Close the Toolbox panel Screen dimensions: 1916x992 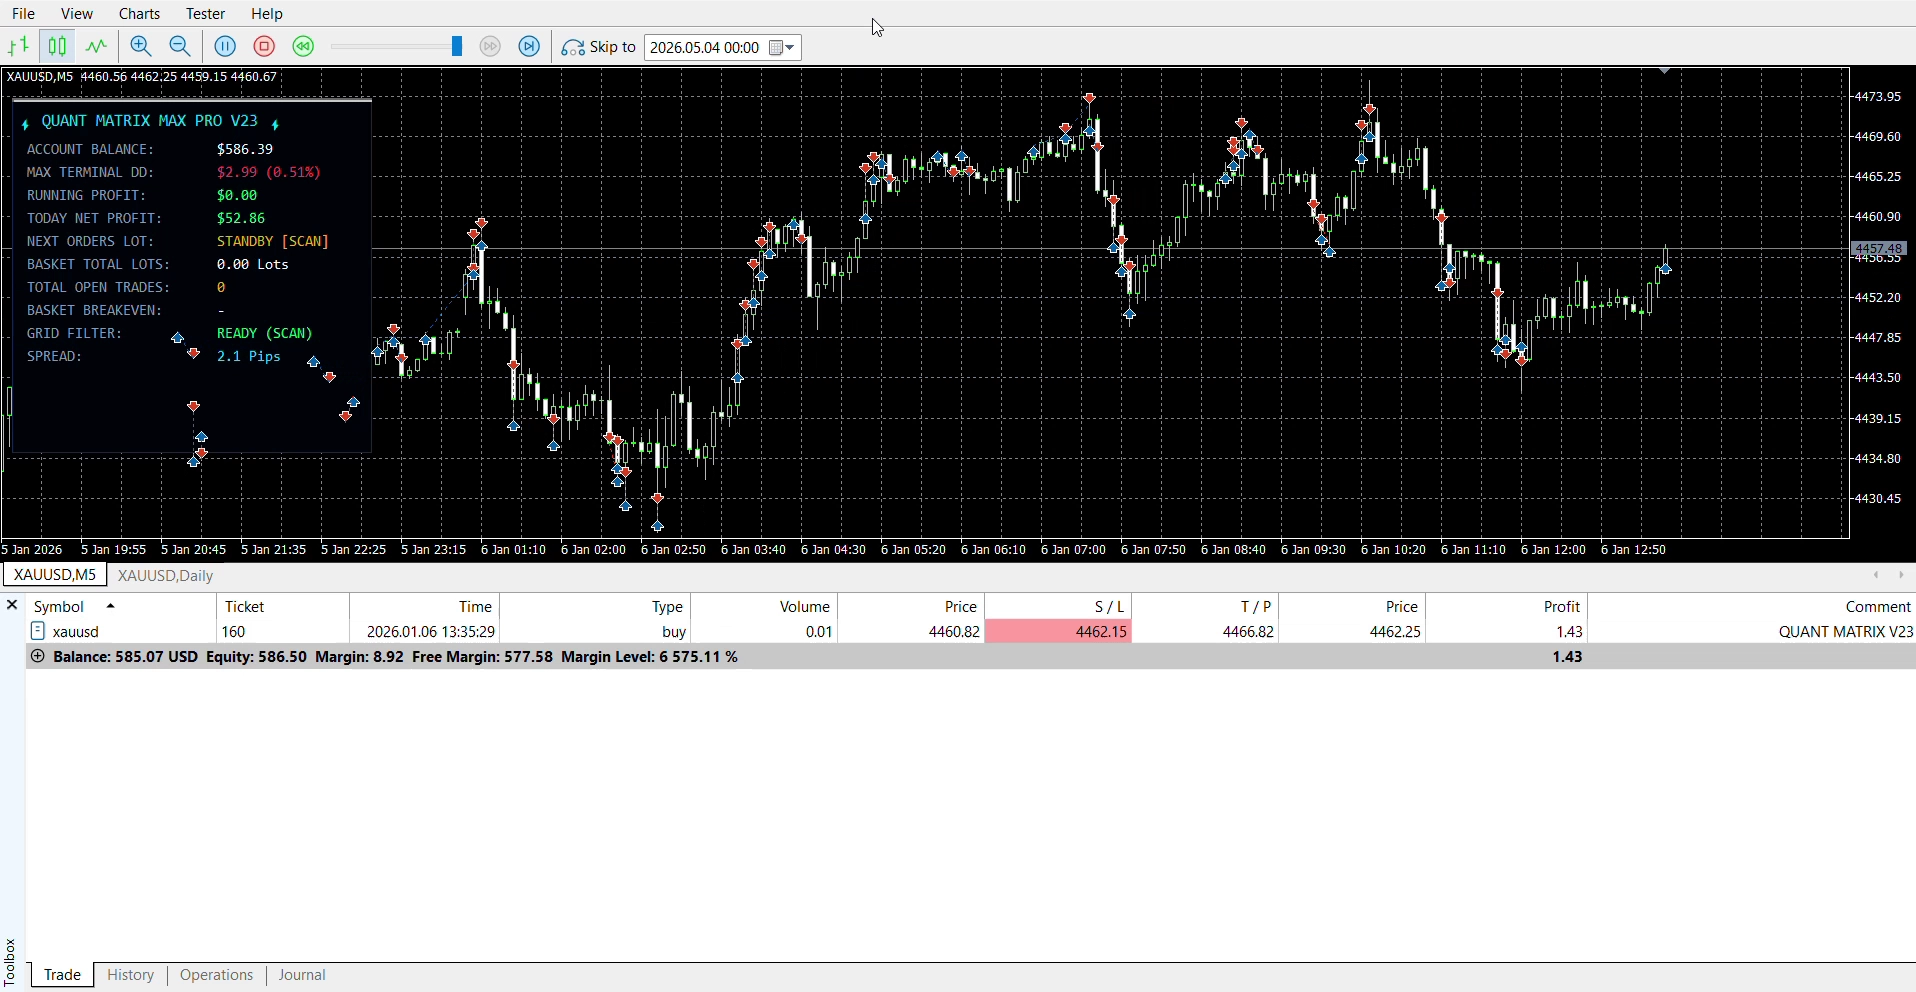(x=12, y=605)
